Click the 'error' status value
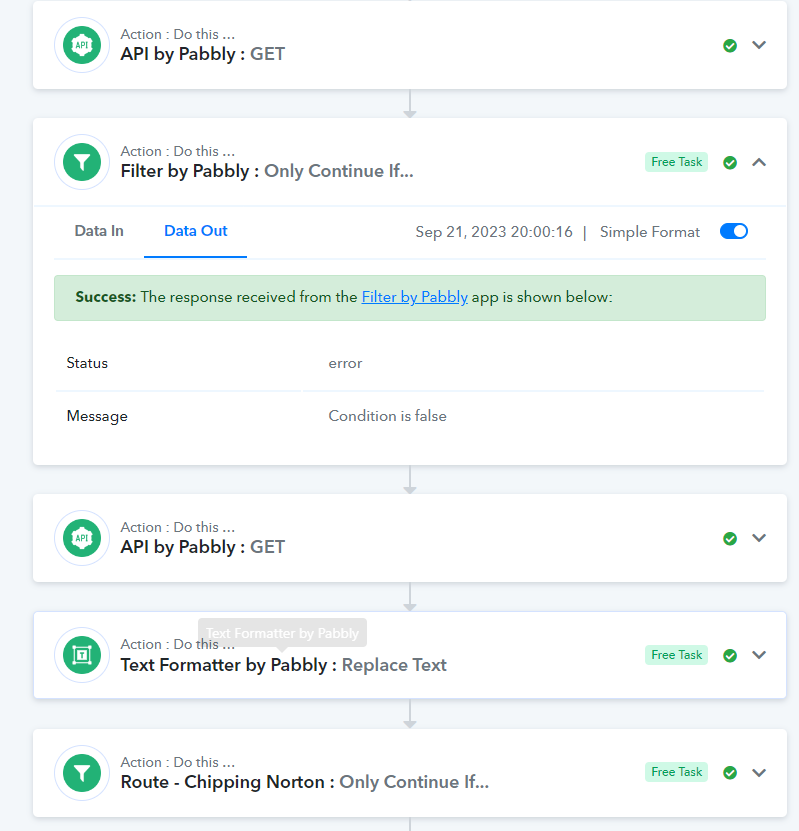 (345, 364)
